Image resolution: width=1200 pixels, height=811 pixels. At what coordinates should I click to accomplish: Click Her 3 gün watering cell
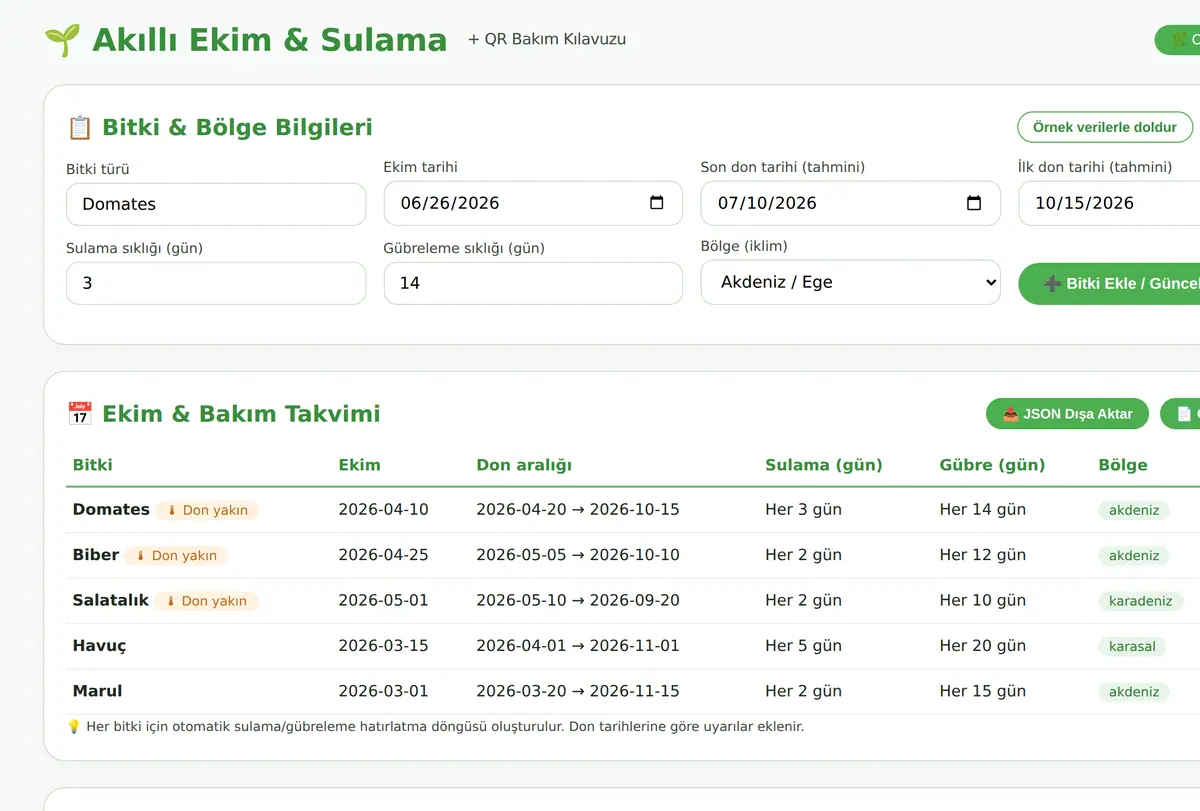tap(804, 510)
